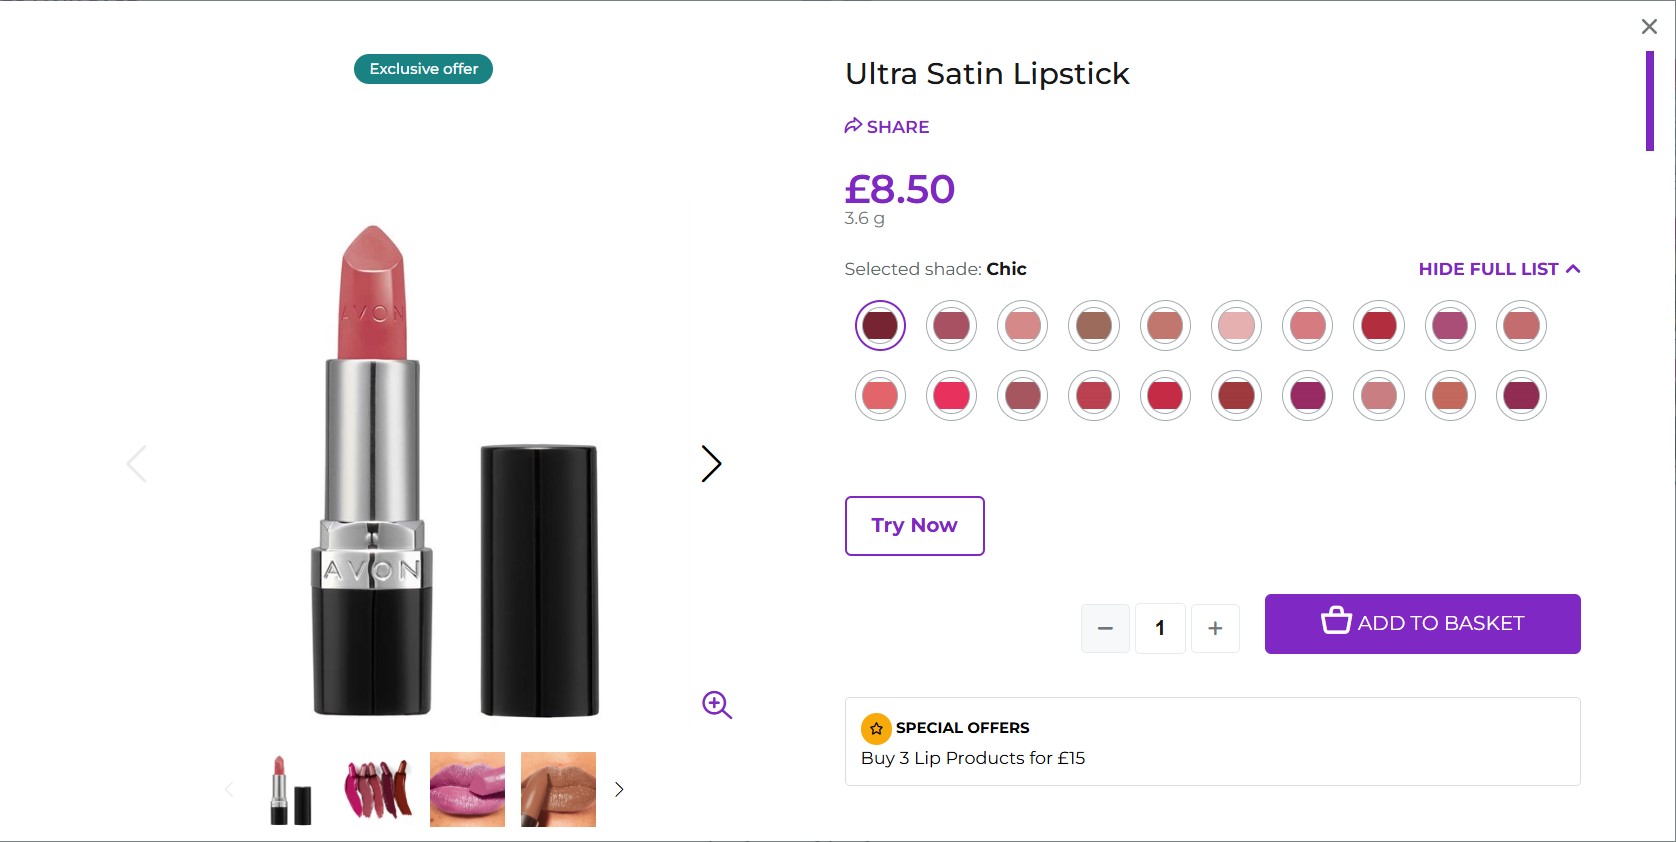The image size is (1676, 842).
Task: Collapse the shade list via HIDE FULL LIST
Action: (1498, 268)
